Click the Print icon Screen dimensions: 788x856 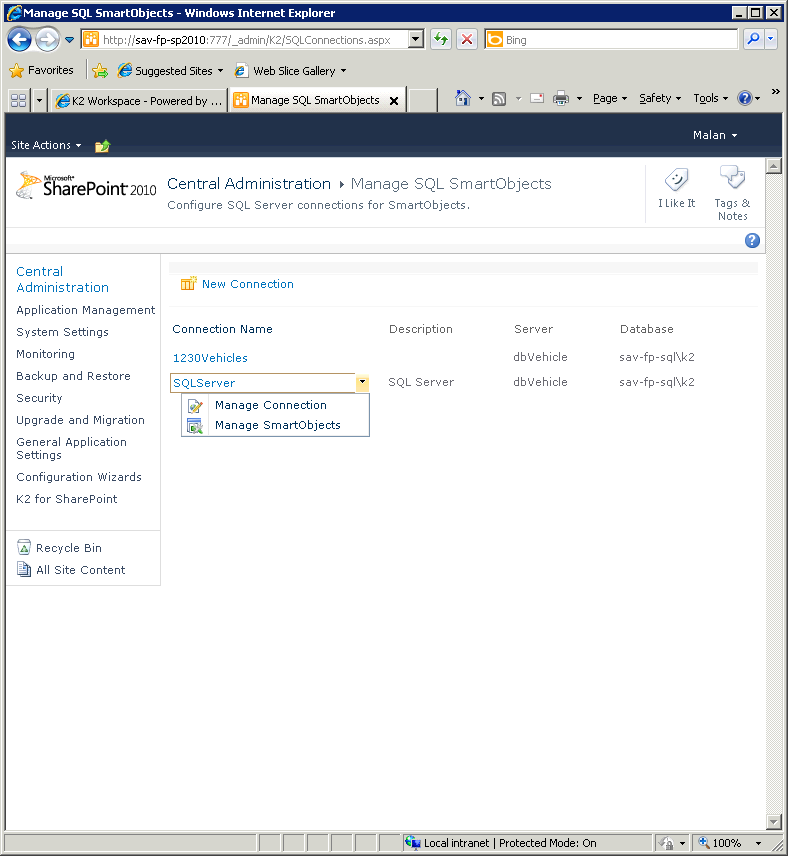pyautogui.click(x=561, y=98)
